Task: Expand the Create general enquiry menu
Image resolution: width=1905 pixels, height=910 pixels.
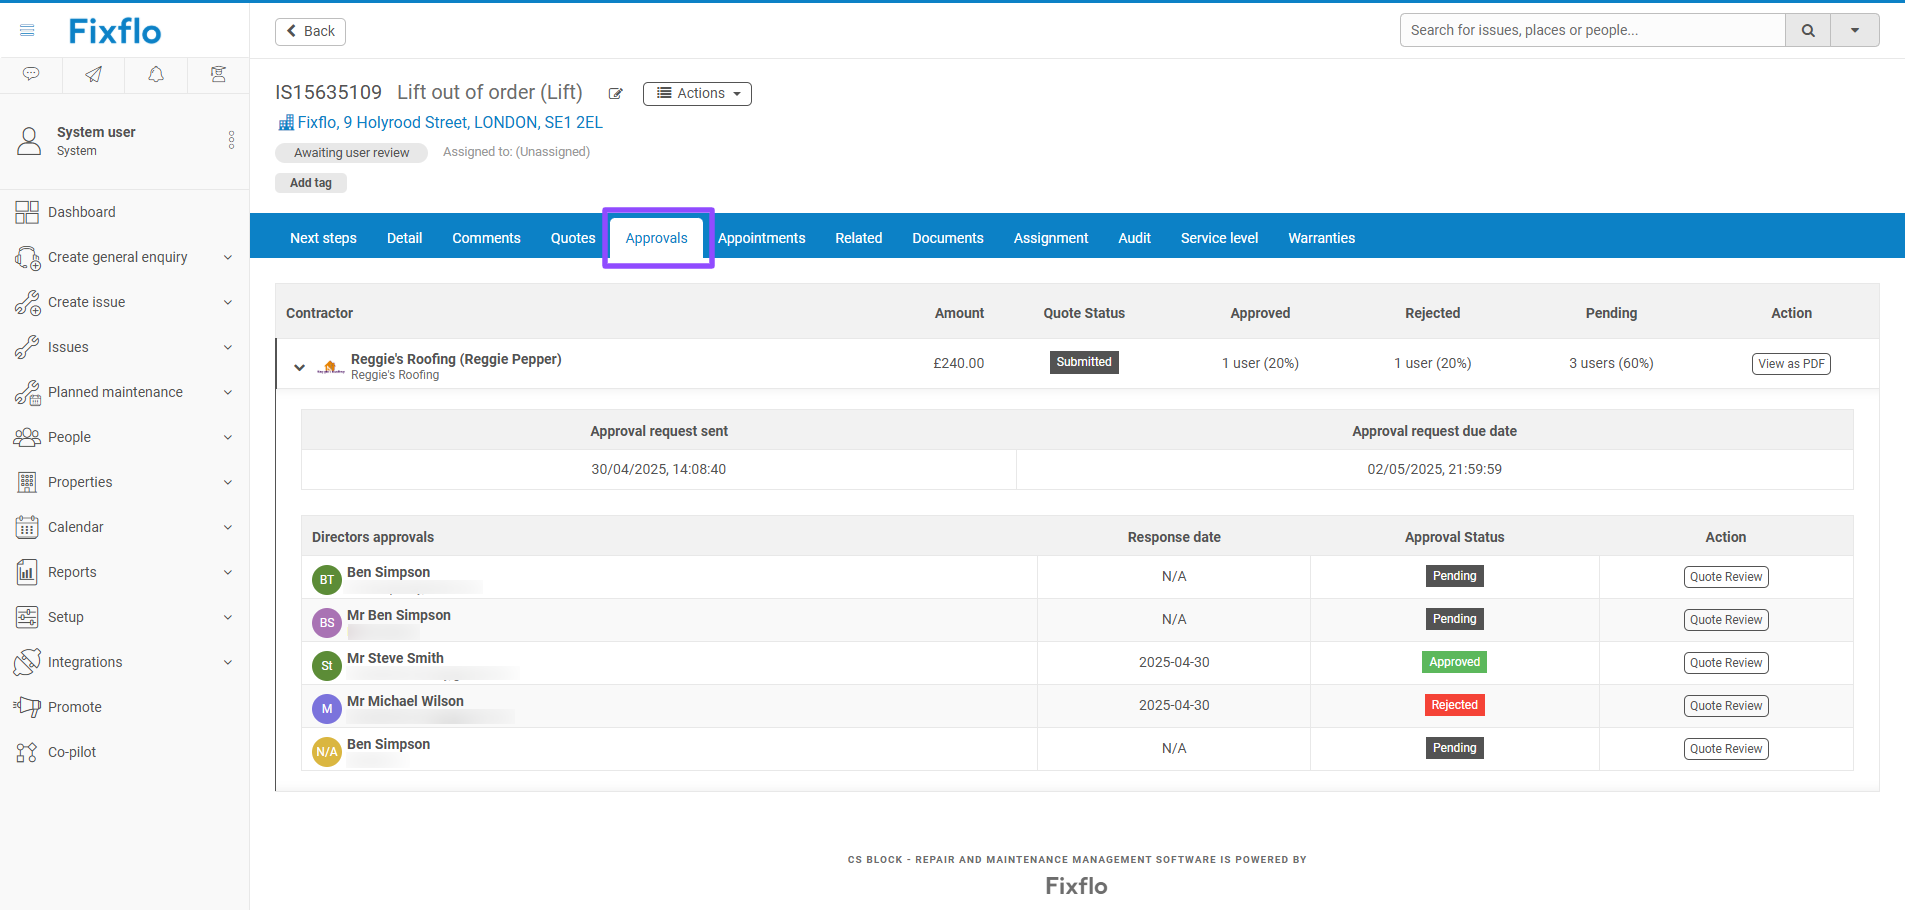Action: (228, 257)
